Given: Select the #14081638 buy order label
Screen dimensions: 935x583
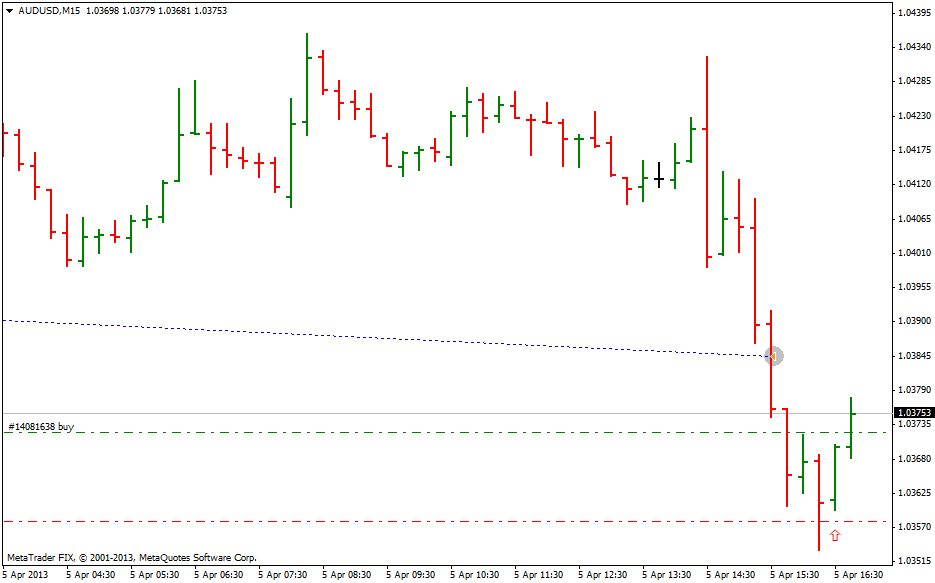Looking at the screenshot, I should [41, 426].
